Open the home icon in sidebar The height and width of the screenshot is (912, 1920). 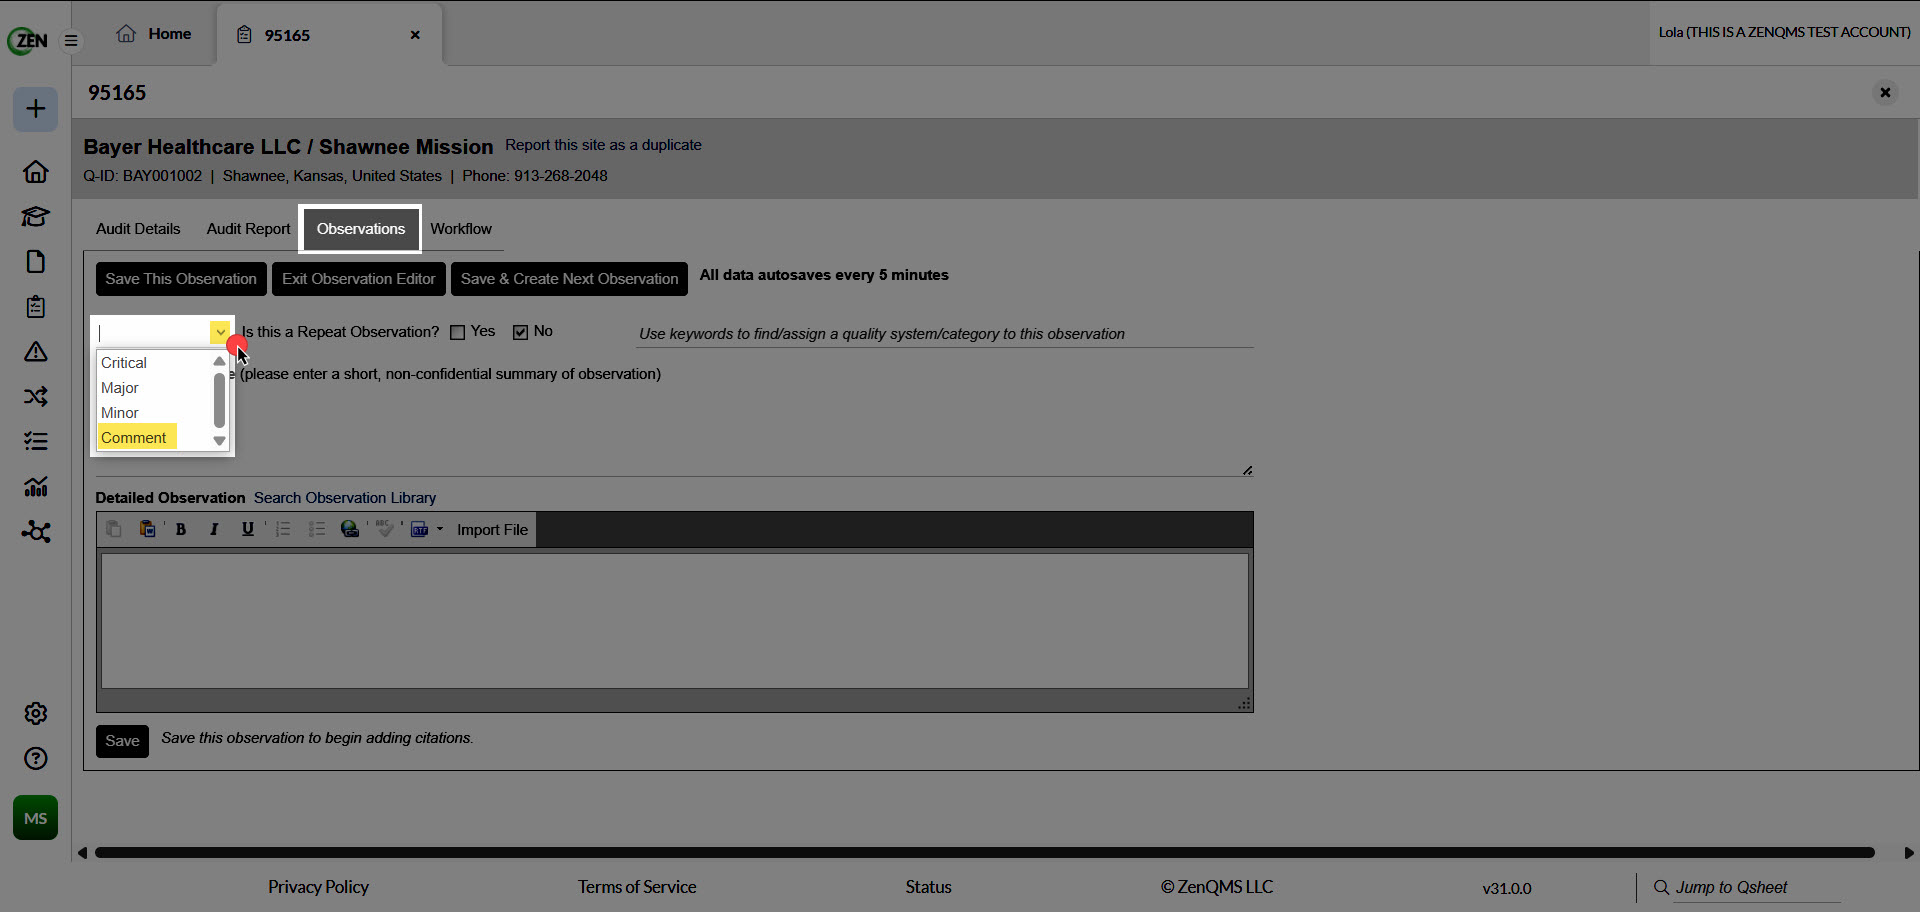click(36, 171)
